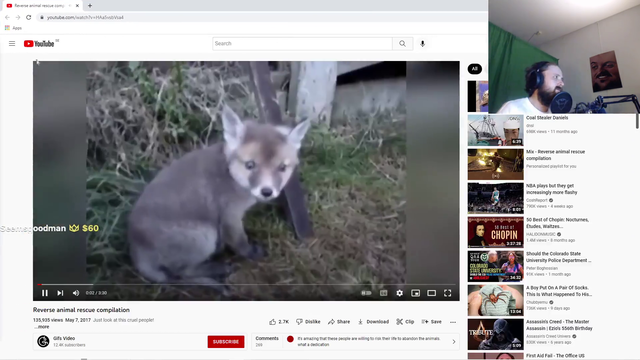Open the Gifs Video channel name link
640x360 pixels.
coord(64,338)
